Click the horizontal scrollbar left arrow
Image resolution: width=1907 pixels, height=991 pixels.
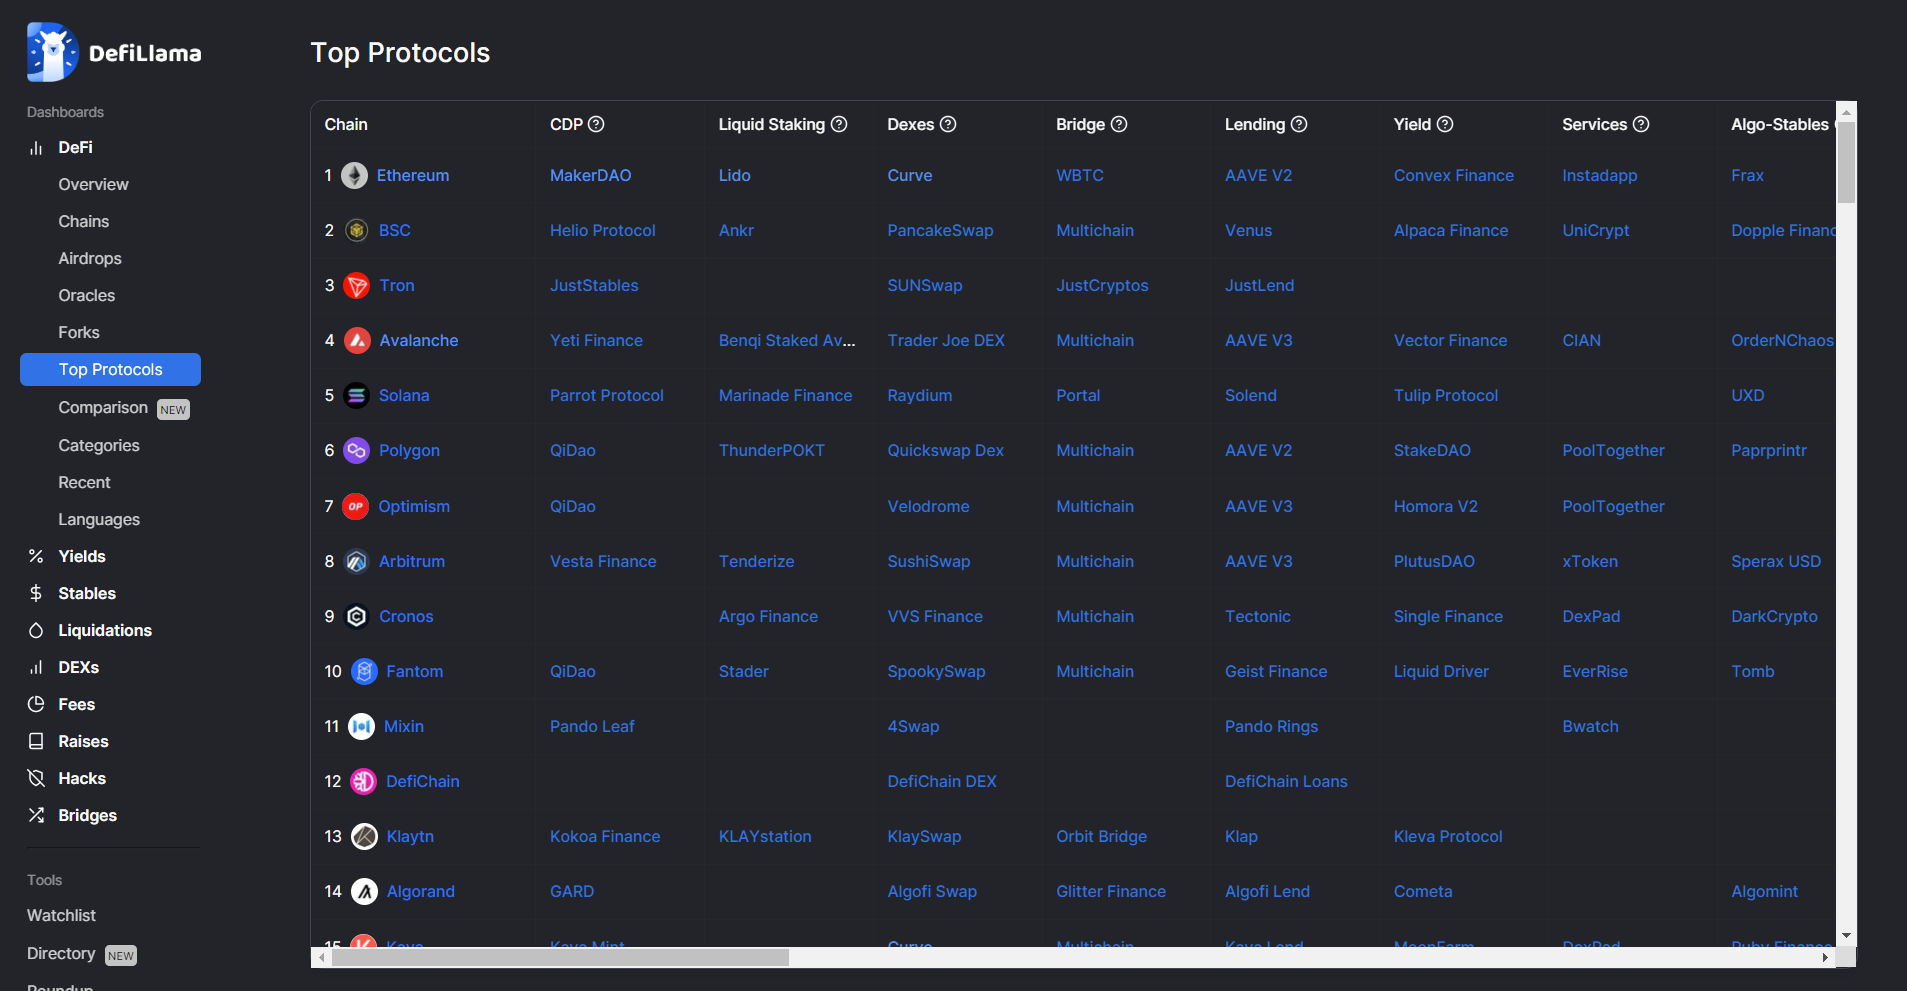pos(321,957)
